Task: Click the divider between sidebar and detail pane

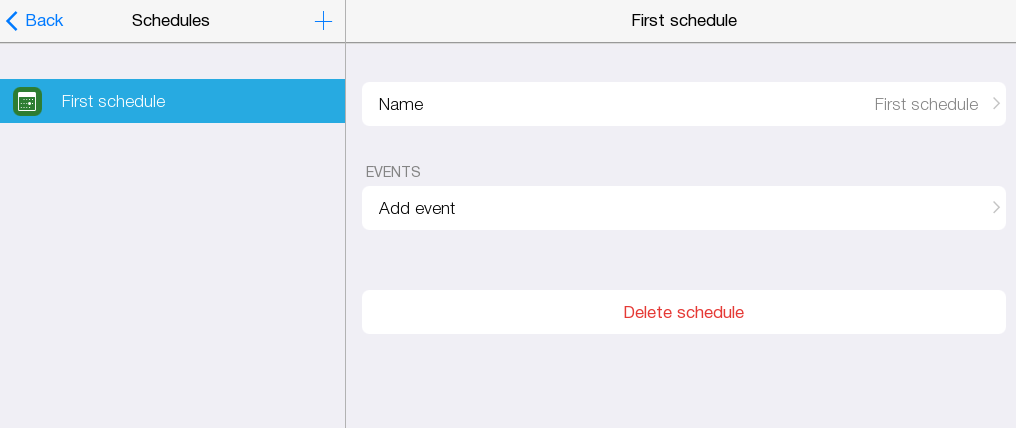Action: pyautogui.click(x=345, y=250)
